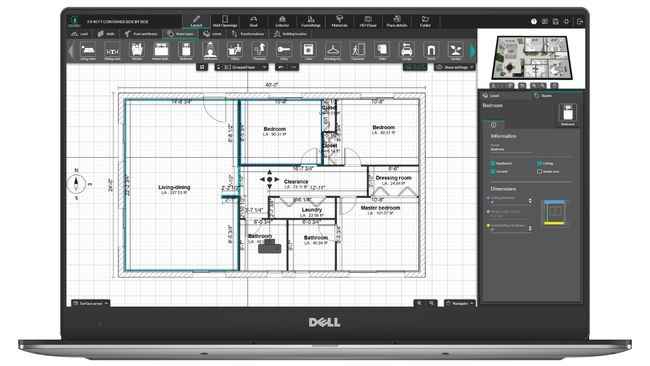Choose the Kitchen room icon
Image resolution: width=650 pixels, height=366 pixels.
pos(137,51)
